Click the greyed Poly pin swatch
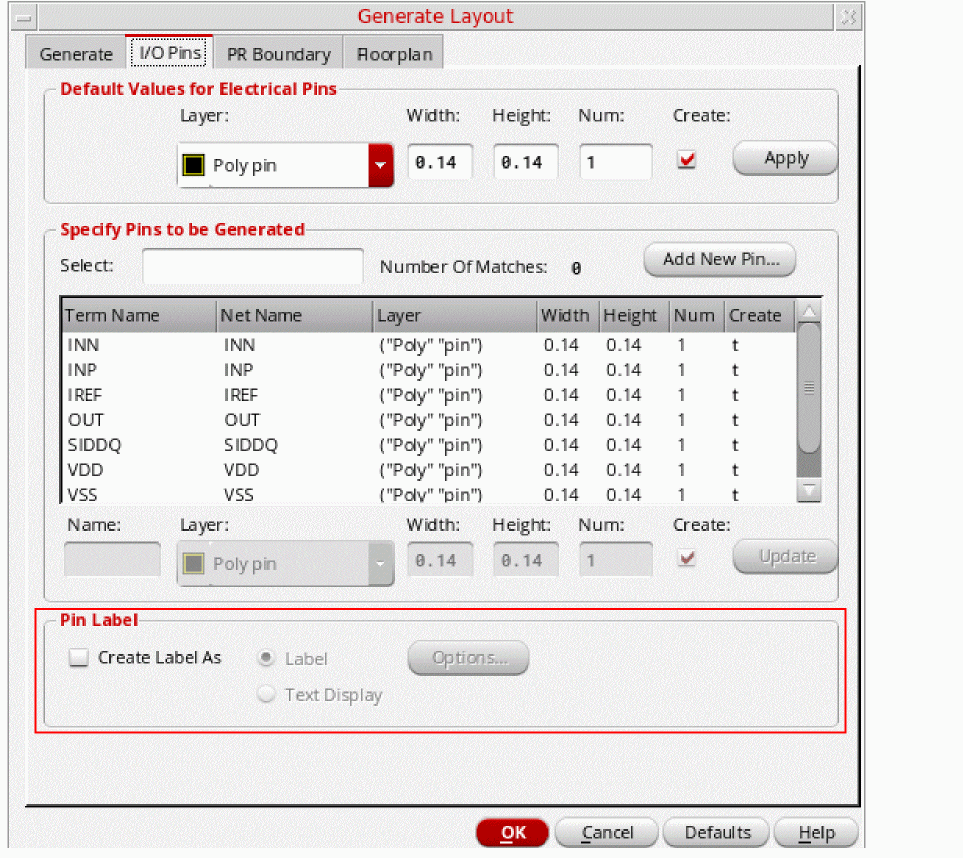Image resolution: width=963 pixels, height=858 pixels. click(x=193, y=563)
